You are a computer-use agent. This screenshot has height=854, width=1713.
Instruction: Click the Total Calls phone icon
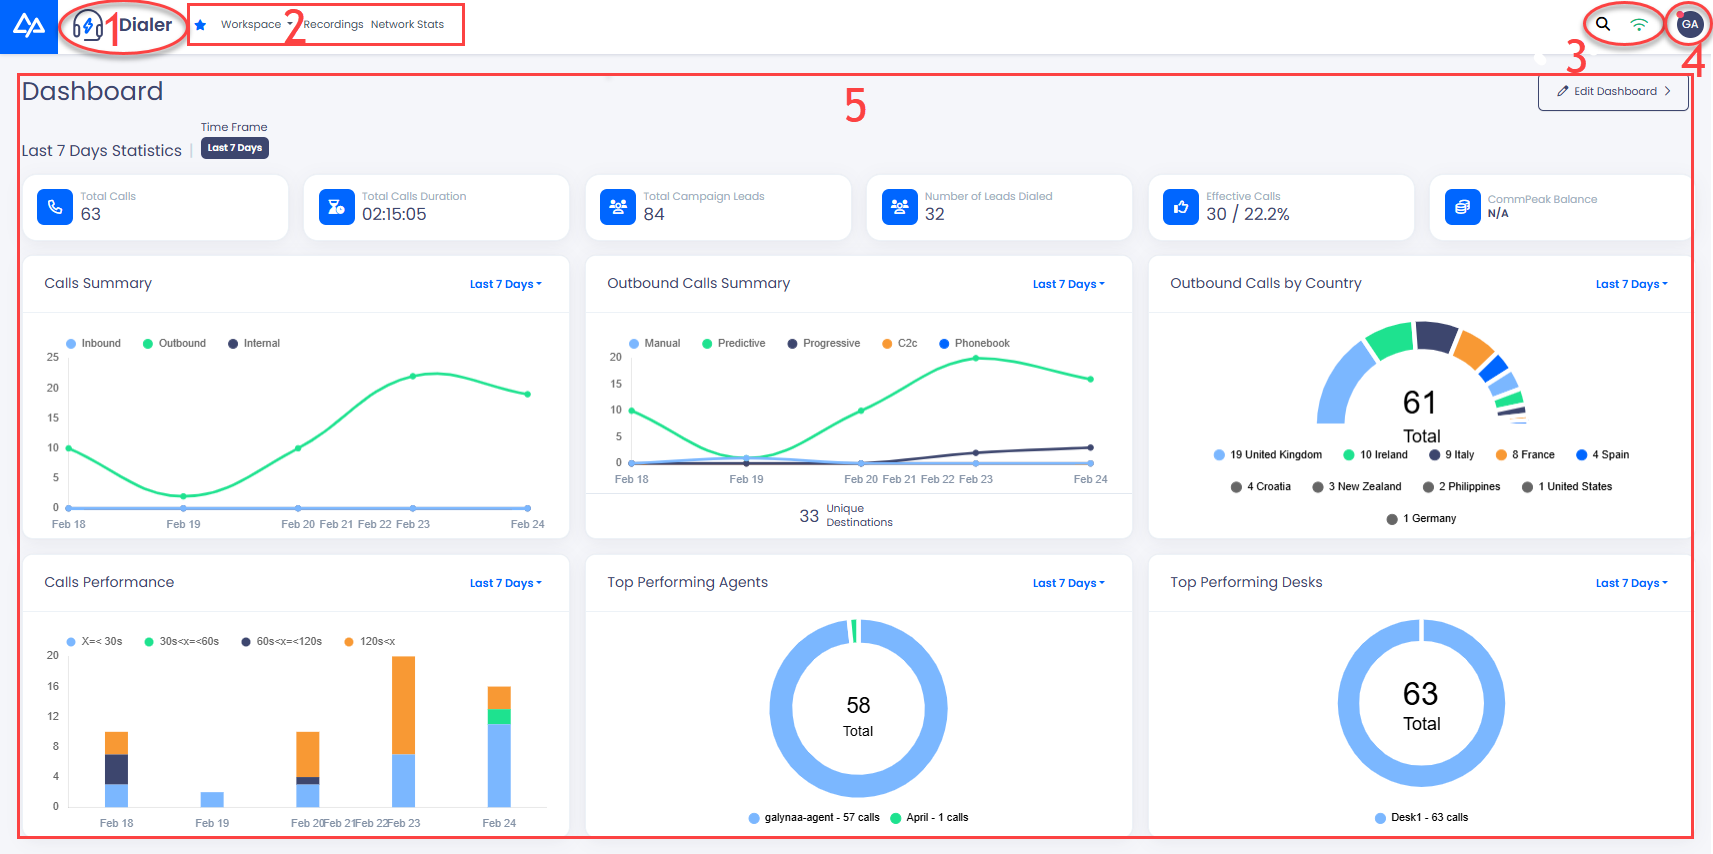pos(55,207)
